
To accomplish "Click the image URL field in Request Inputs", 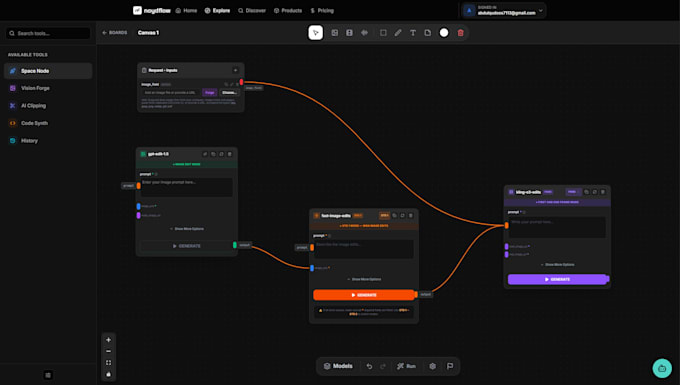I will (x=170, y=92).
